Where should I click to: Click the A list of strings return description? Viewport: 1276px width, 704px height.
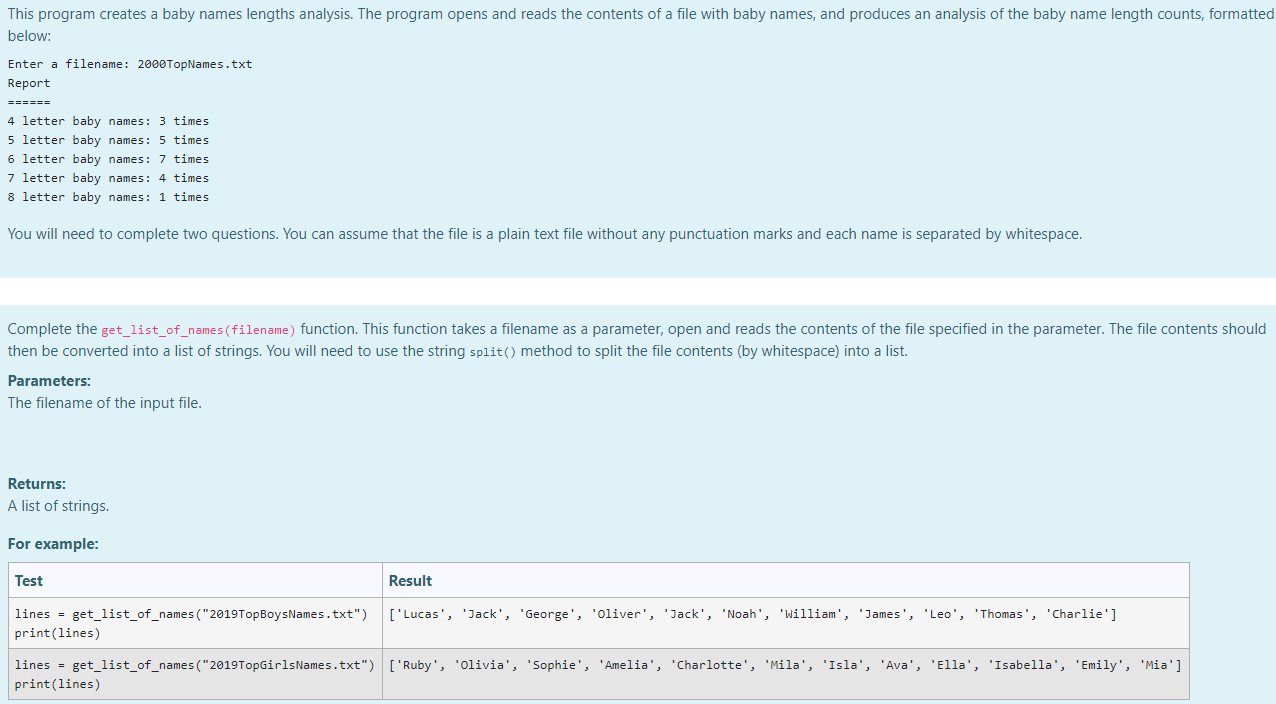[x=55, y=505]
